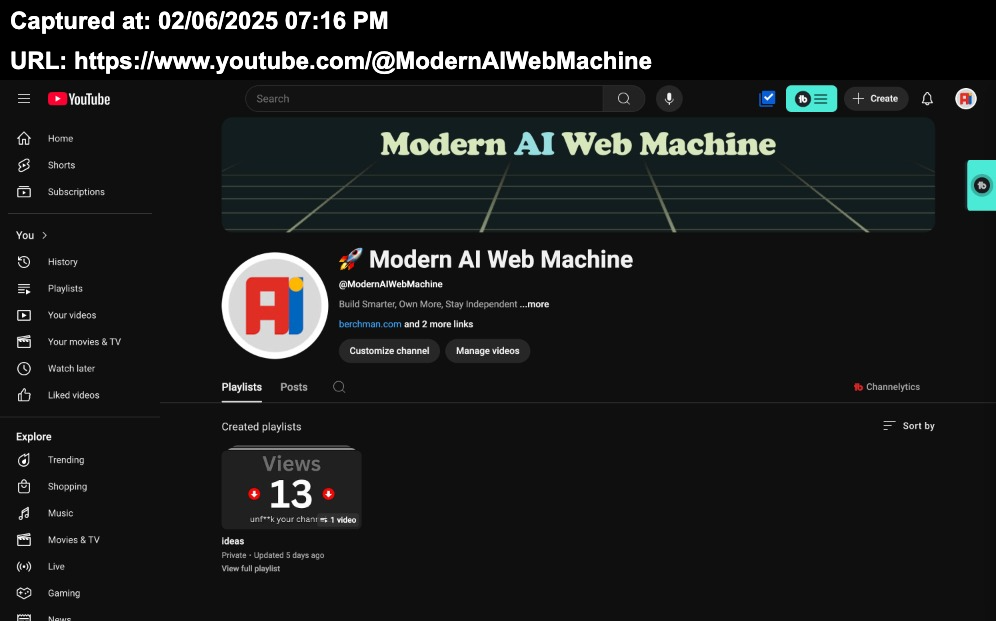Search within channel magnifier icon
996x621 pixels.
[339, 387]
